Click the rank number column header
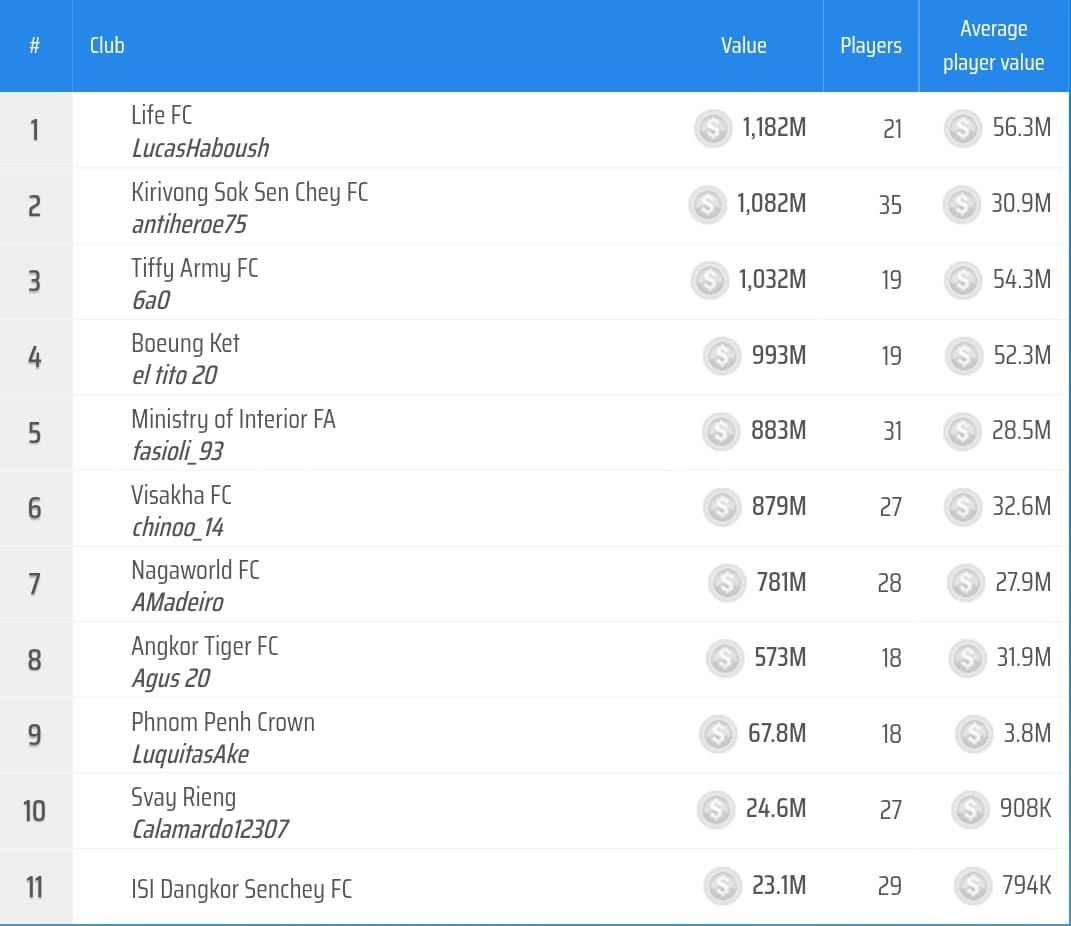 tap(35, 46)
